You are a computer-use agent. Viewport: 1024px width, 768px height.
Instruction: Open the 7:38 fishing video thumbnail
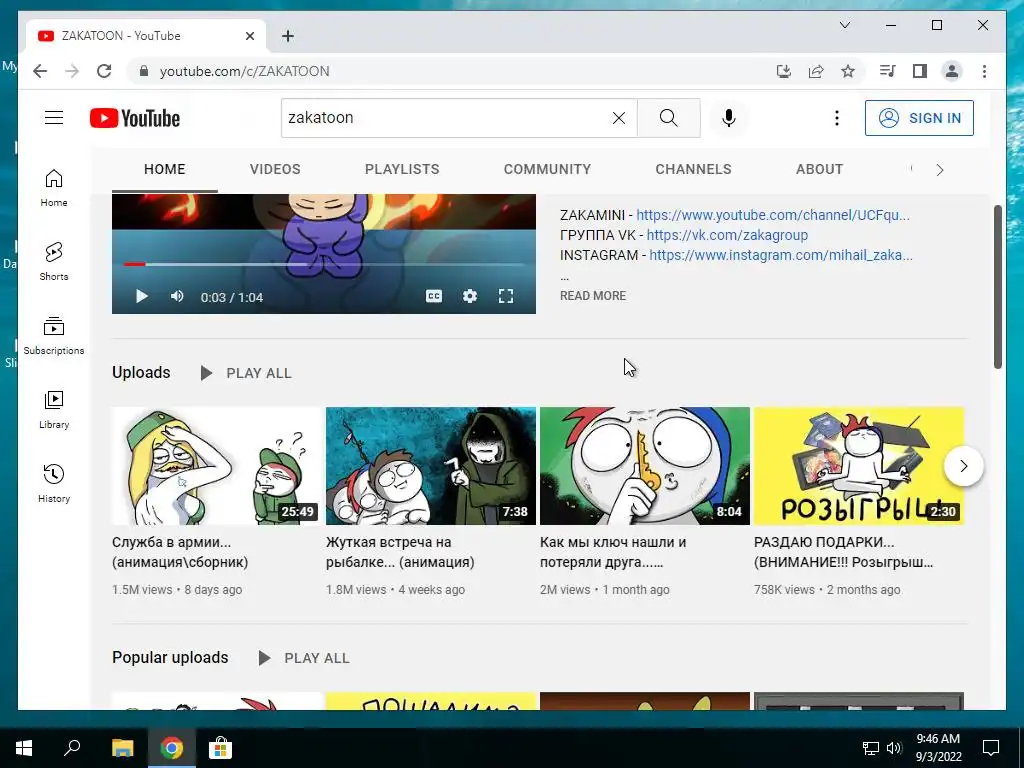[x=431, y=466]
